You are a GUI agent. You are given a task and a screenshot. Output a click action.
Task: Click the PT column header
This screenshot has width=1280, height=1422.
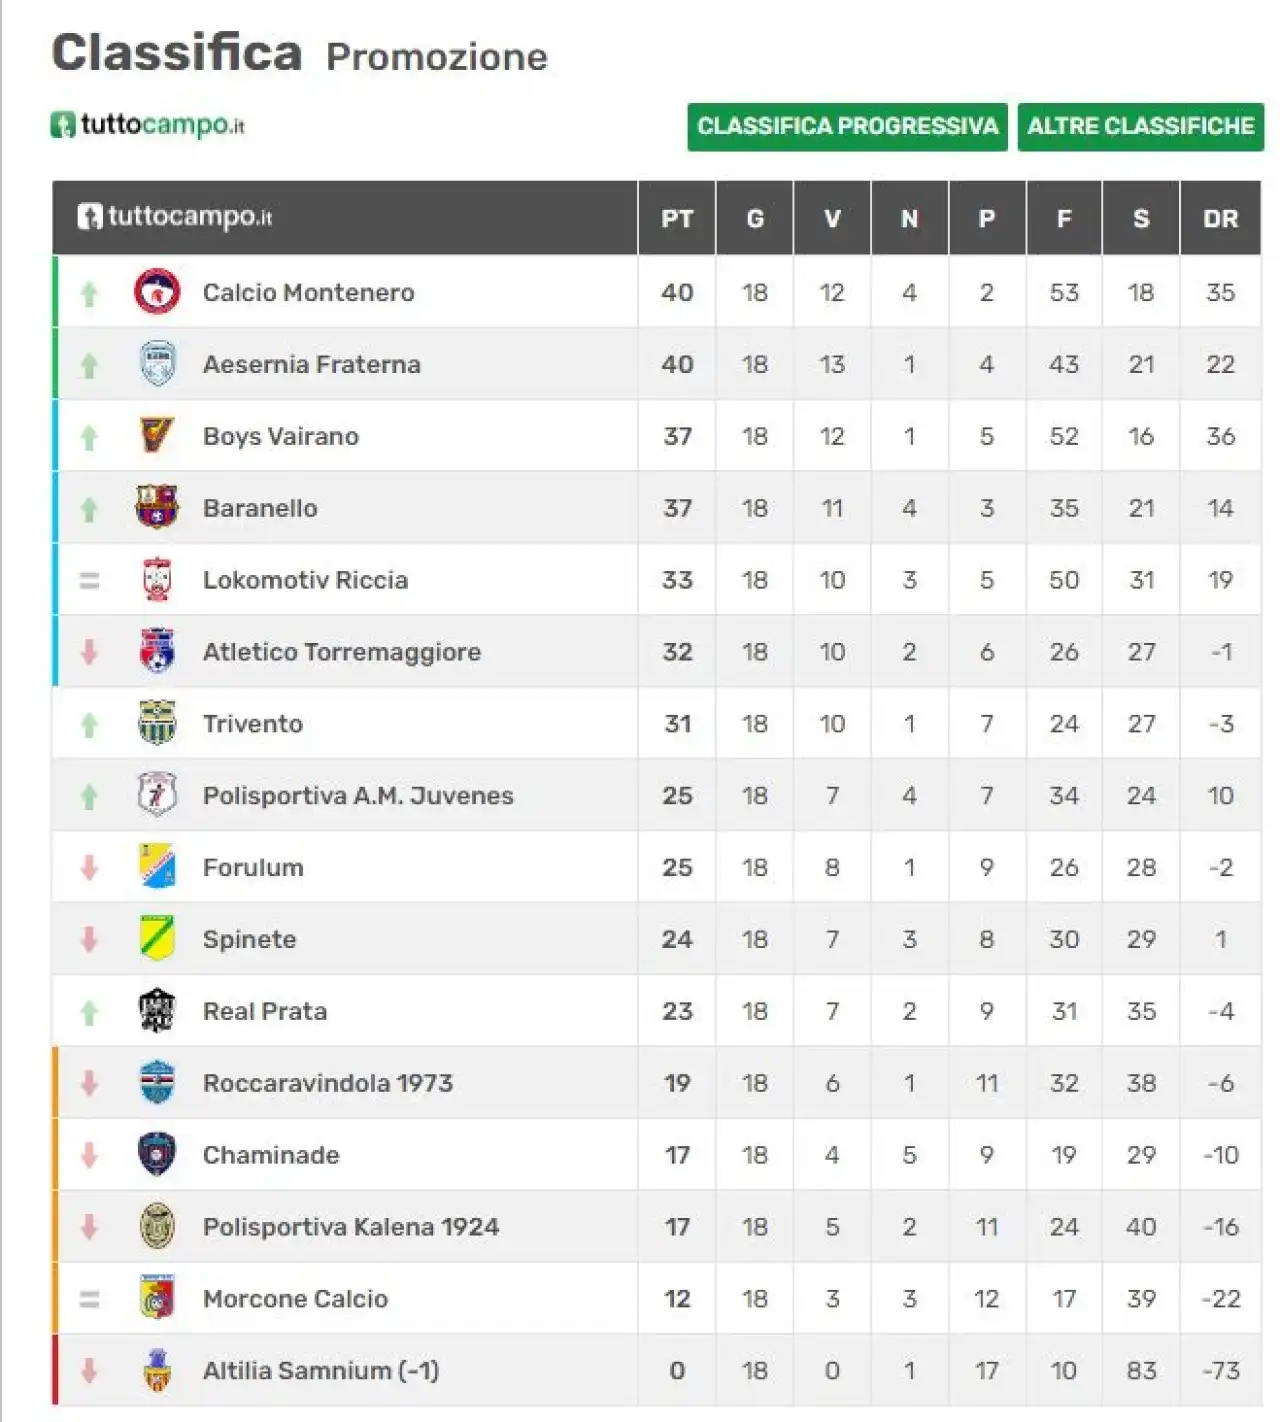677,218
